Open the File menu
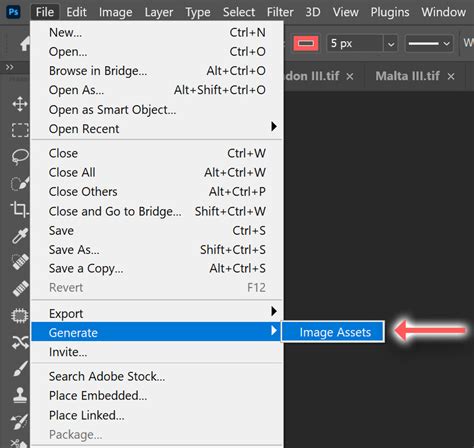 45,12
